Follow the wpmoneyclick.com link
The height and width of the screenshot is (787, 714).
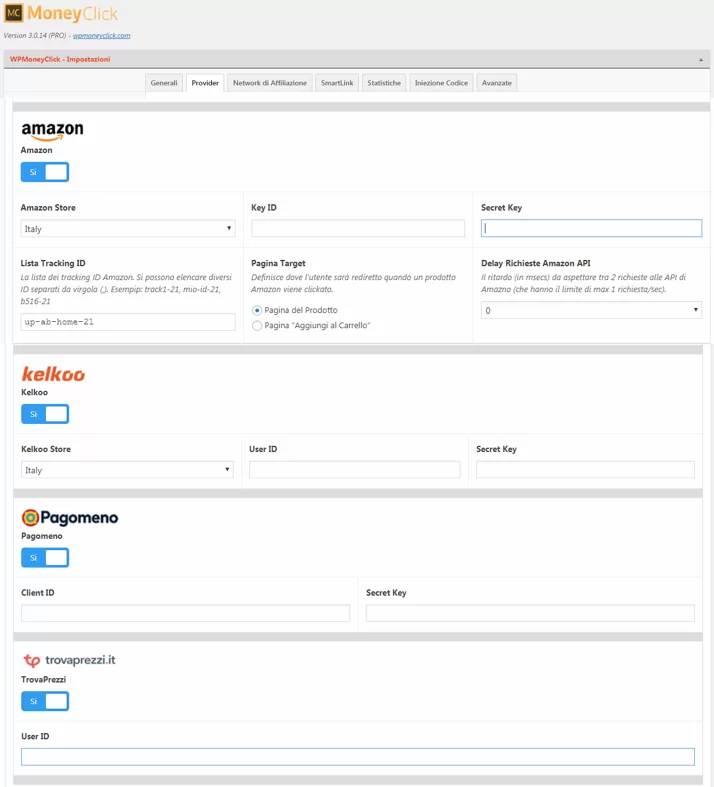click(x=101, y=36)
